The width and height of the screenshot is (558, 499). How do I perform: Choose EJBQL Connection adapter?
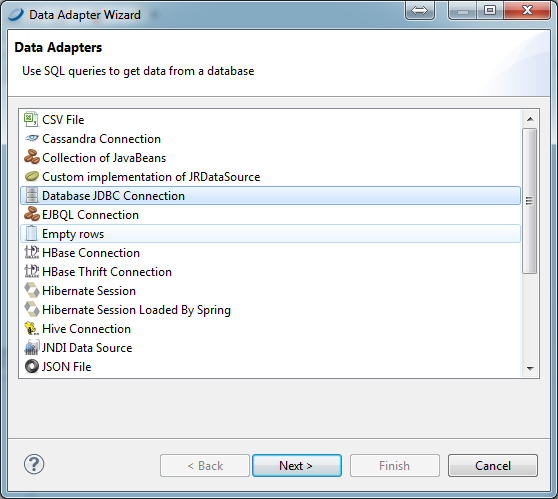pyautogui.click(x=270, y=215)
